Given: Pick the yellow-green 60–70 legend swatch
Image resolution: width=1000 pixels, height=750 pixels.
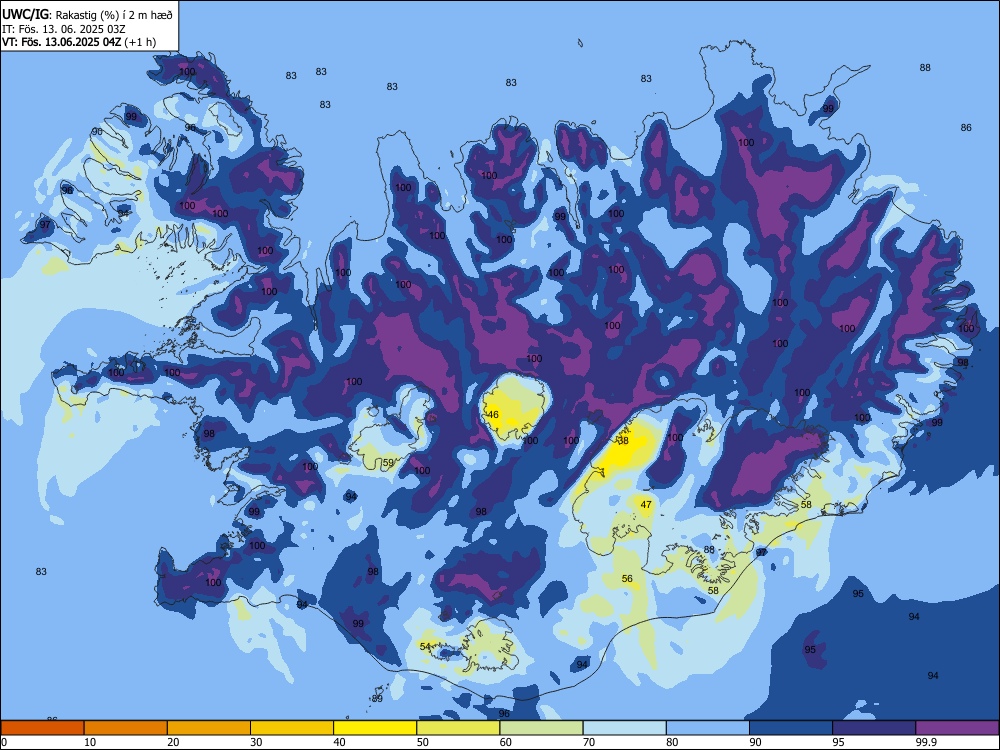Looking at the screenshot, I should tap(541, 728).
